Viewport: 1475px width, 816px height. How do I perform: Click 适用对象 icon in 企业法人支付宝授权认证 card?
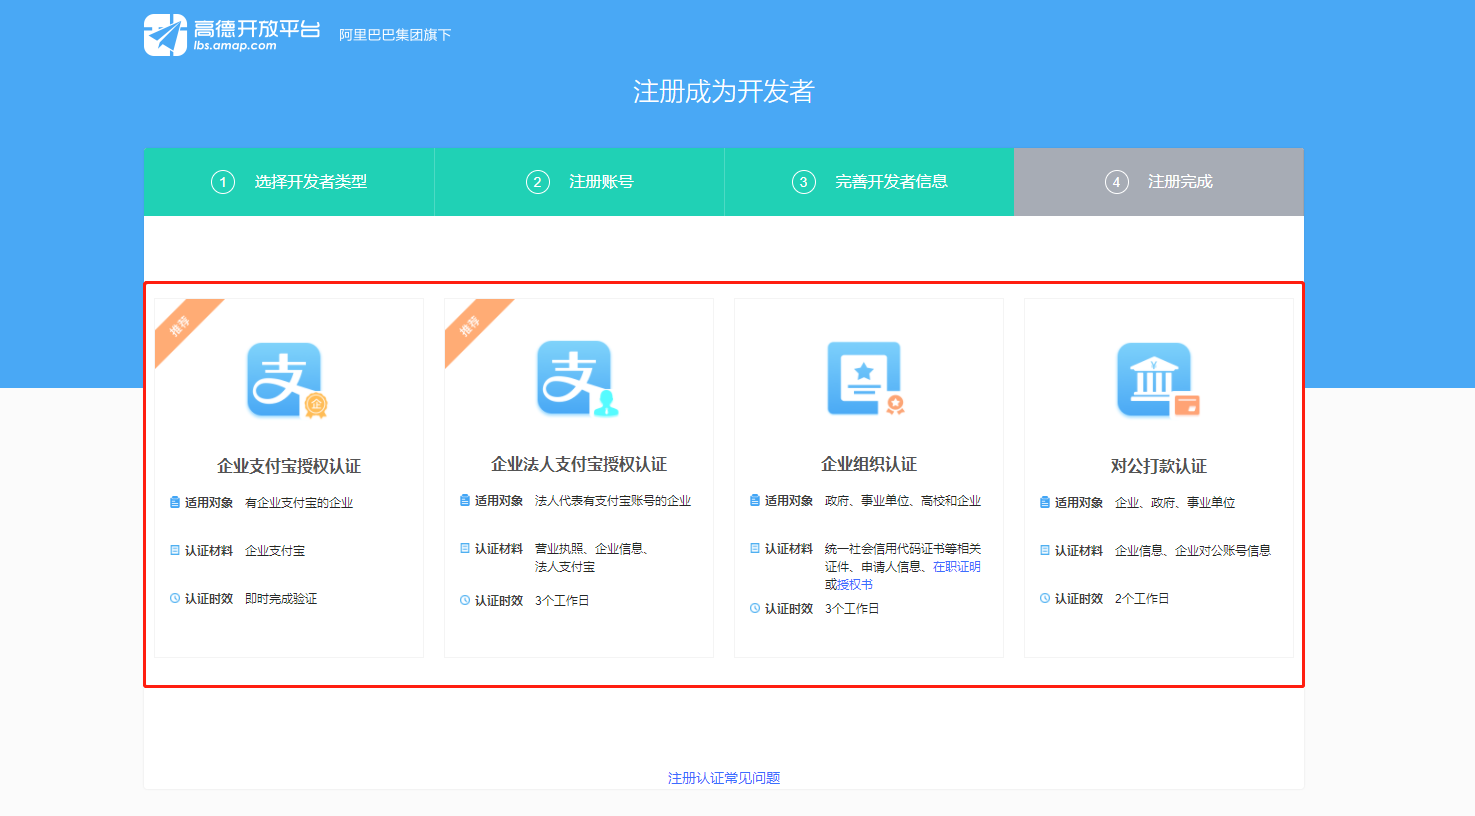(465, 500)
